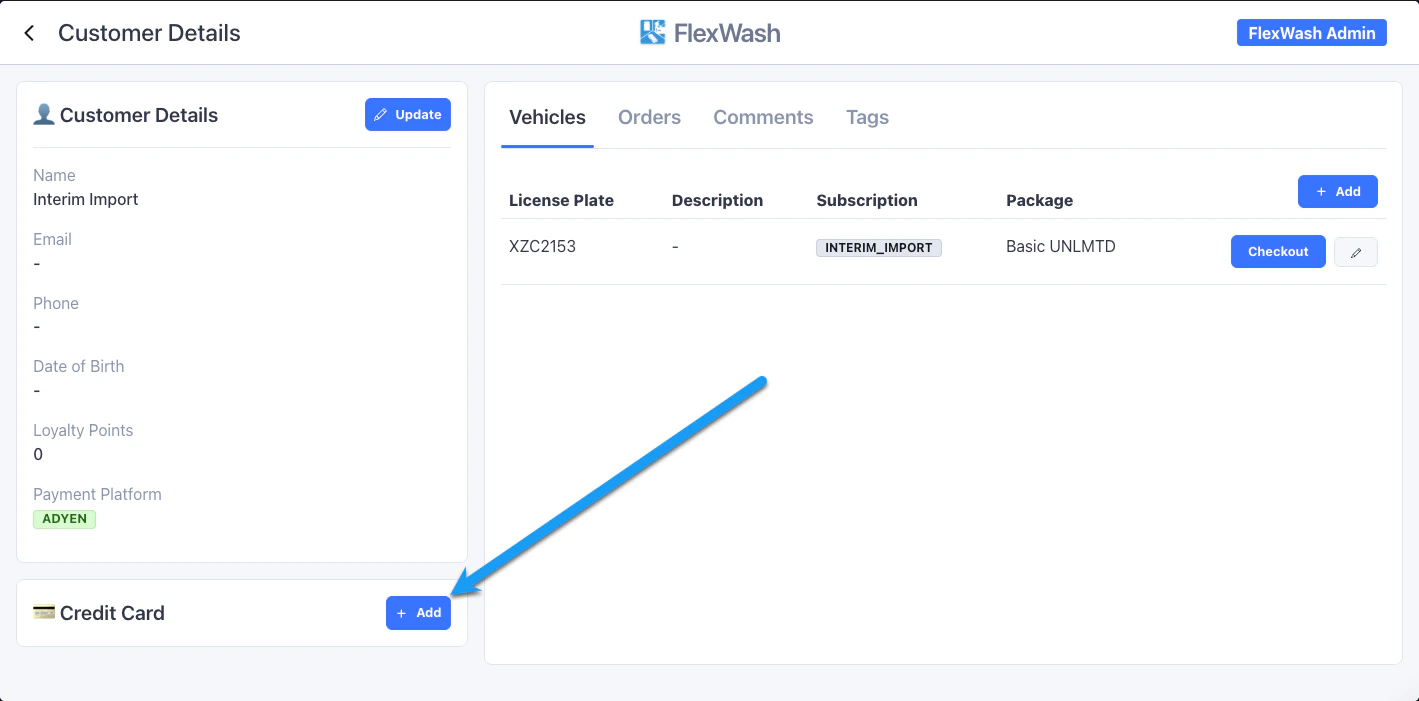Select the license plate XZC2153
1419x701 pixels.
click(x=542, y=246)
